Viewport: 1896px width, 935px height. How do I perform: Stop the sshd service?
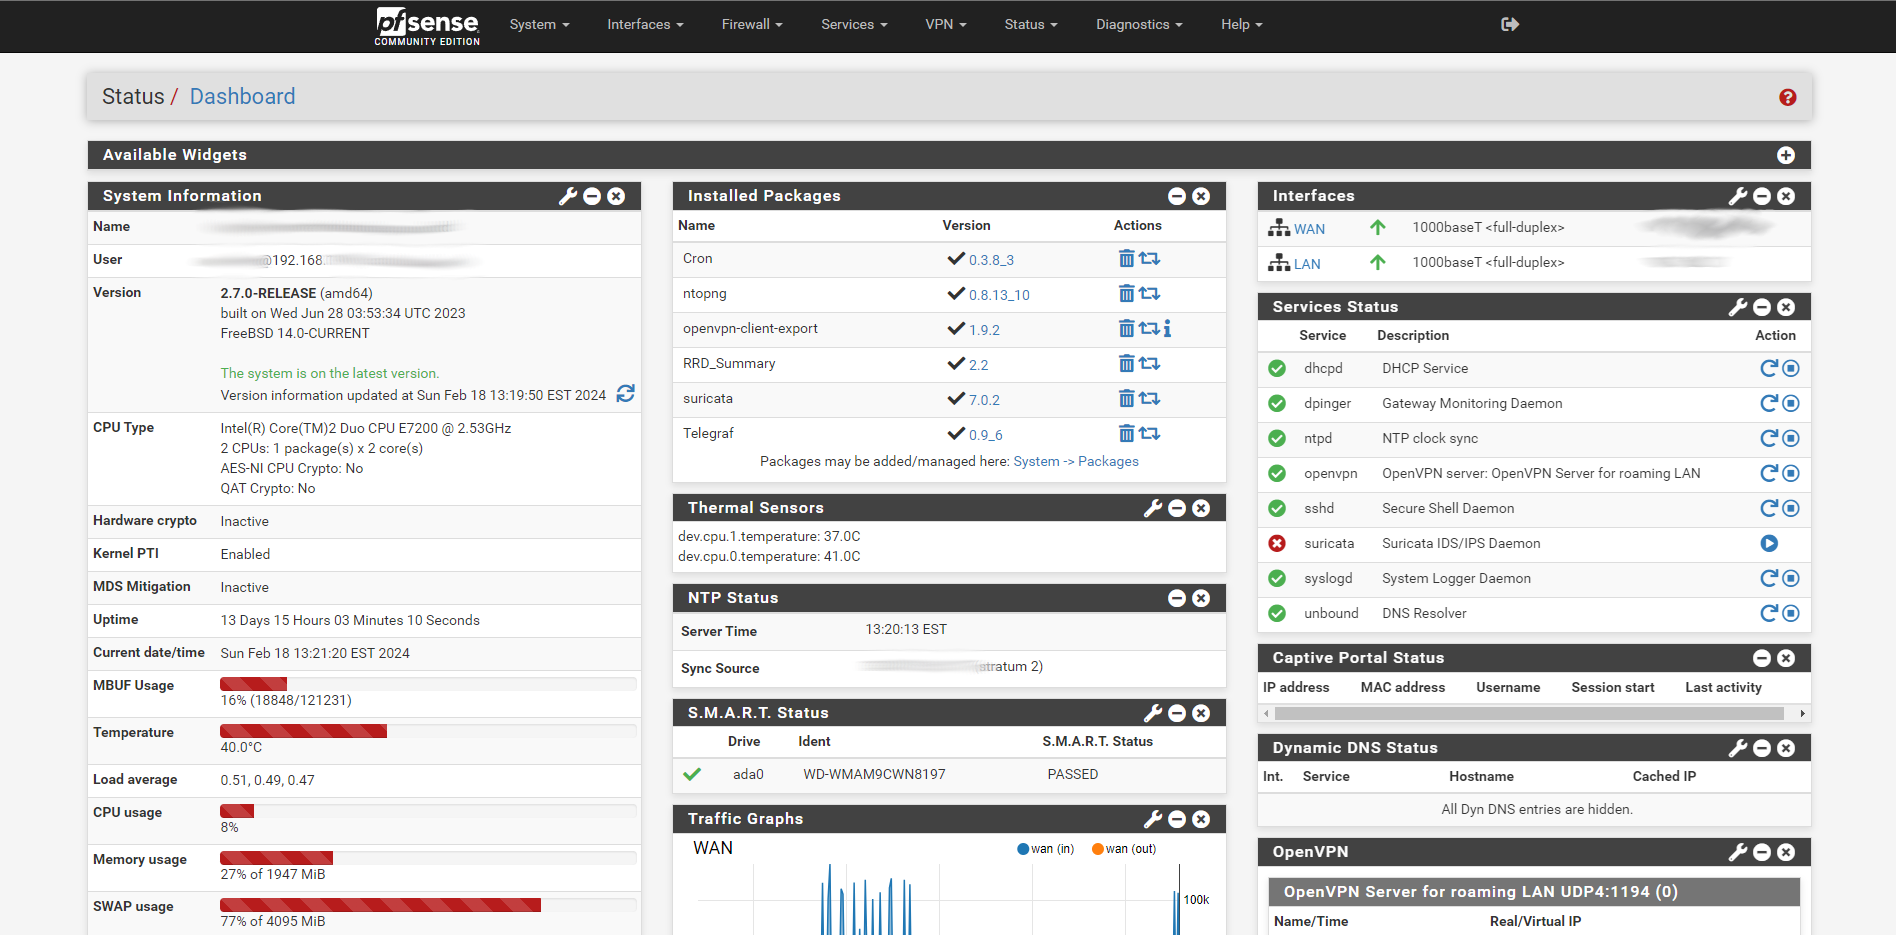(x=1791, y=508)
